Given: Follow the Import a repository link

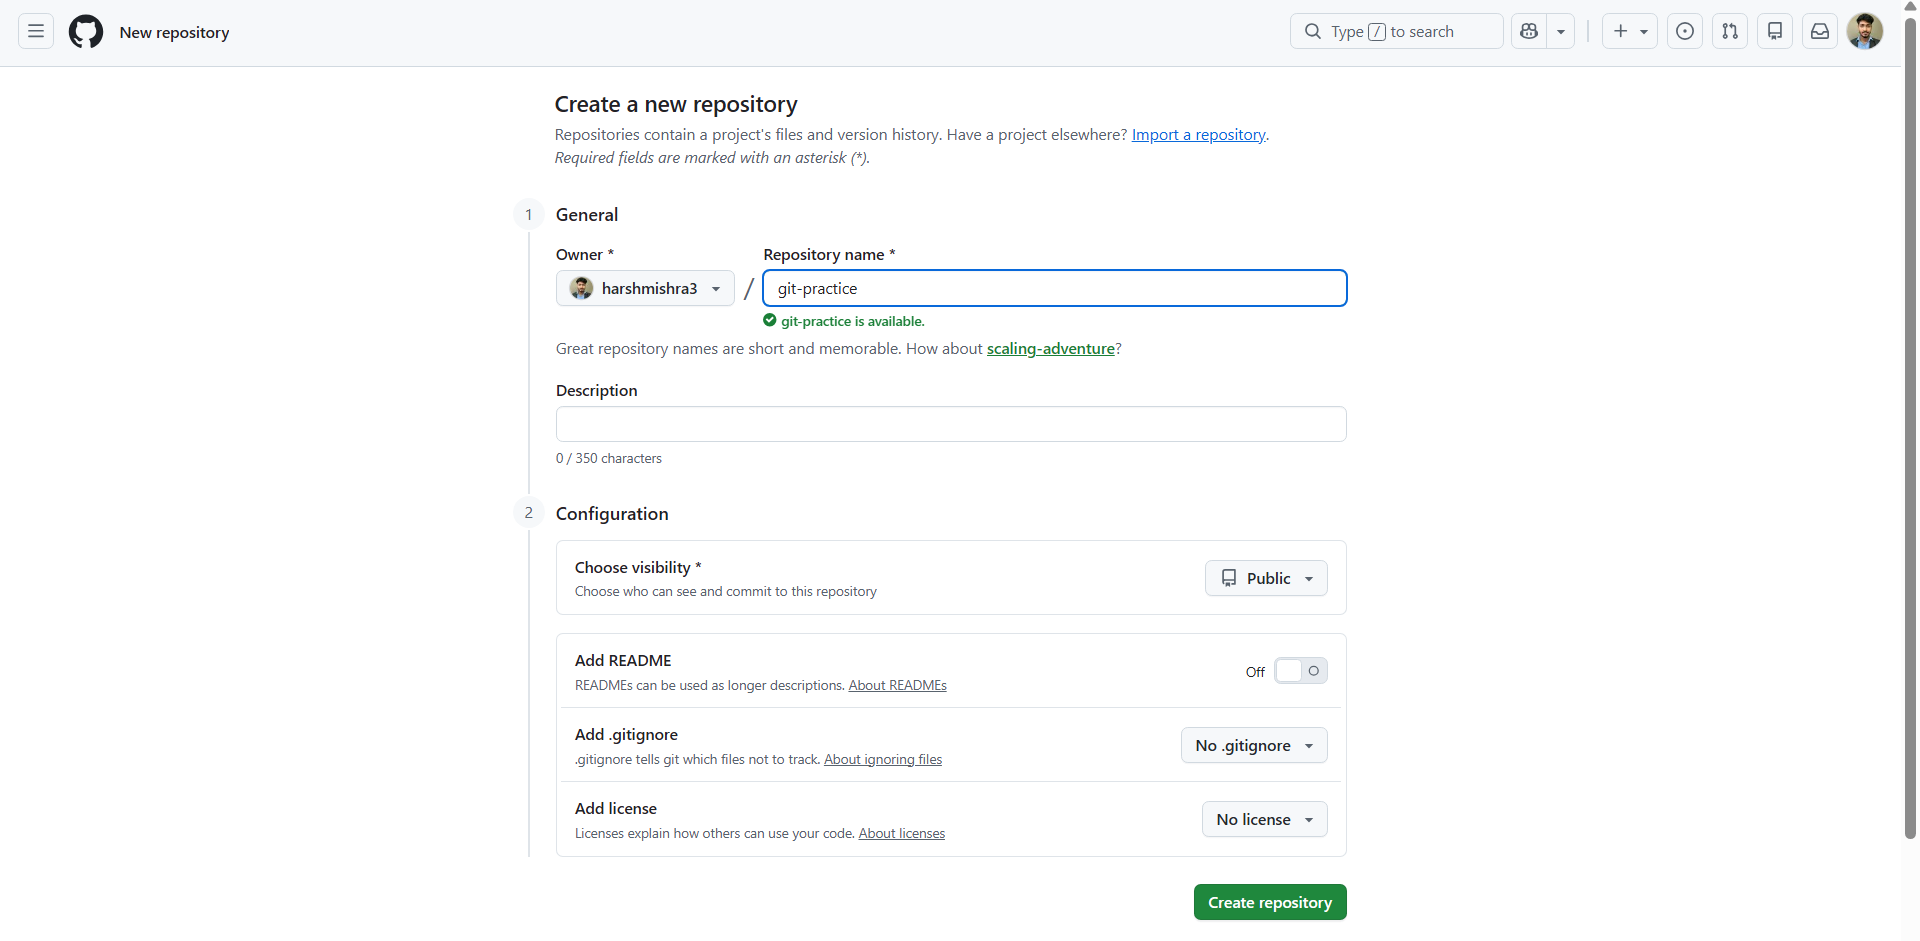Looking at the screenshot, I should pos(1199,134).
